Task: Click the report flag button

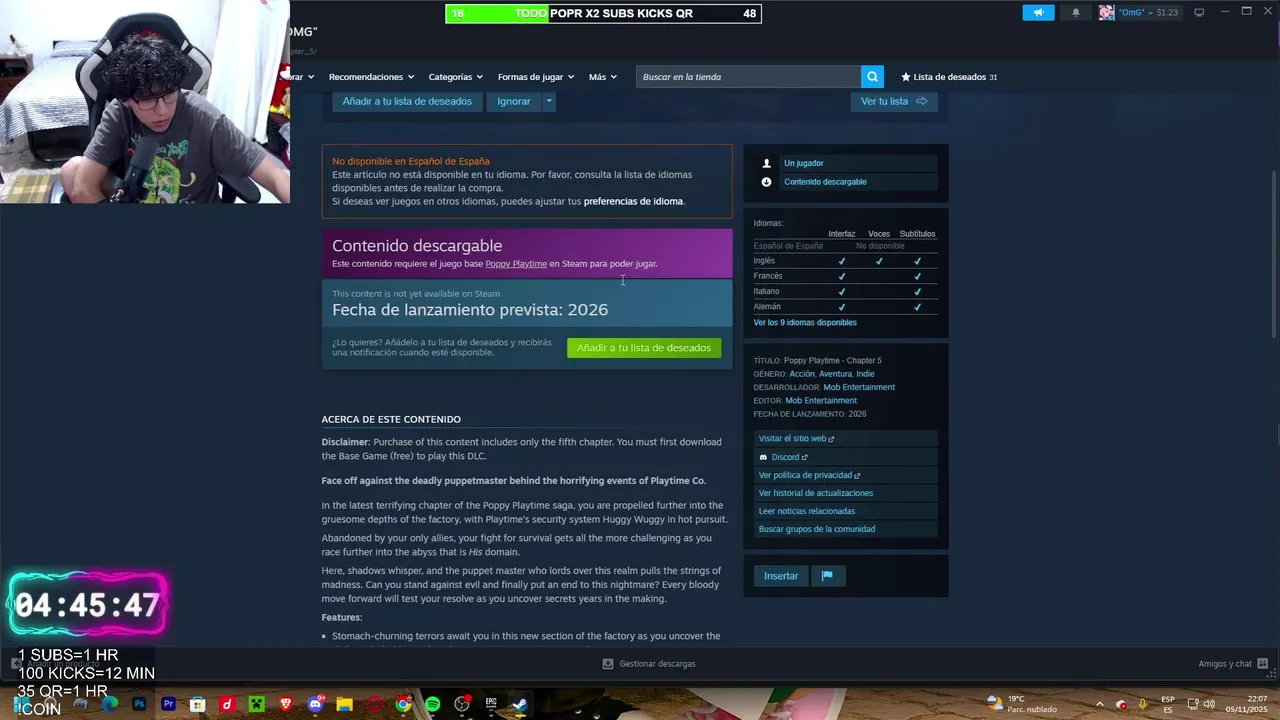Action: click(x=827, y=576)
